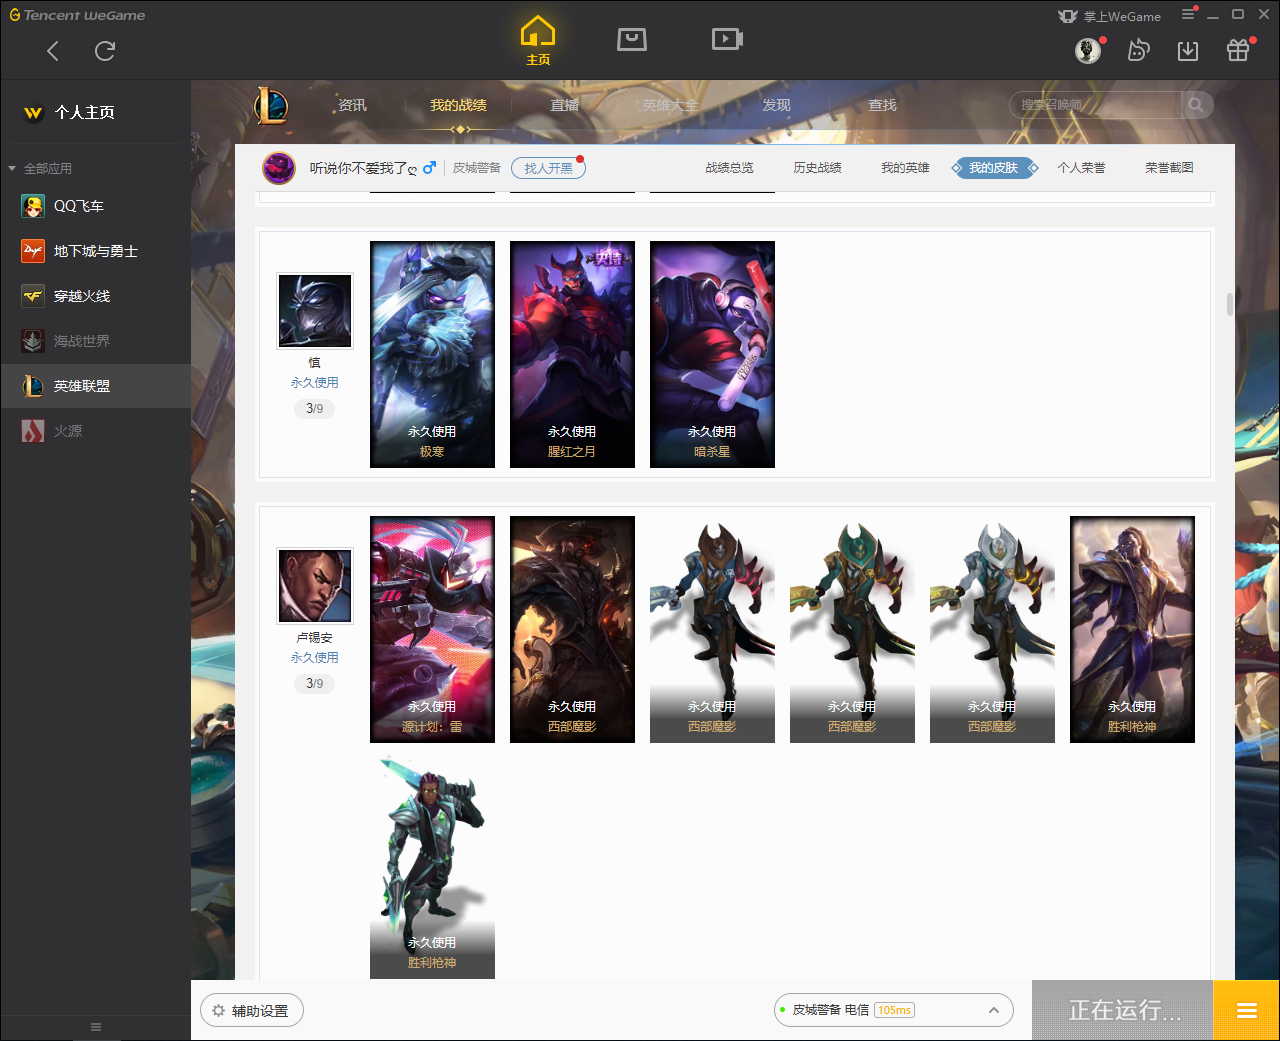Viewport: 1280px width, 1041px height.
Task: Open the 历史战绩 sub-tab
Action: 817,168
